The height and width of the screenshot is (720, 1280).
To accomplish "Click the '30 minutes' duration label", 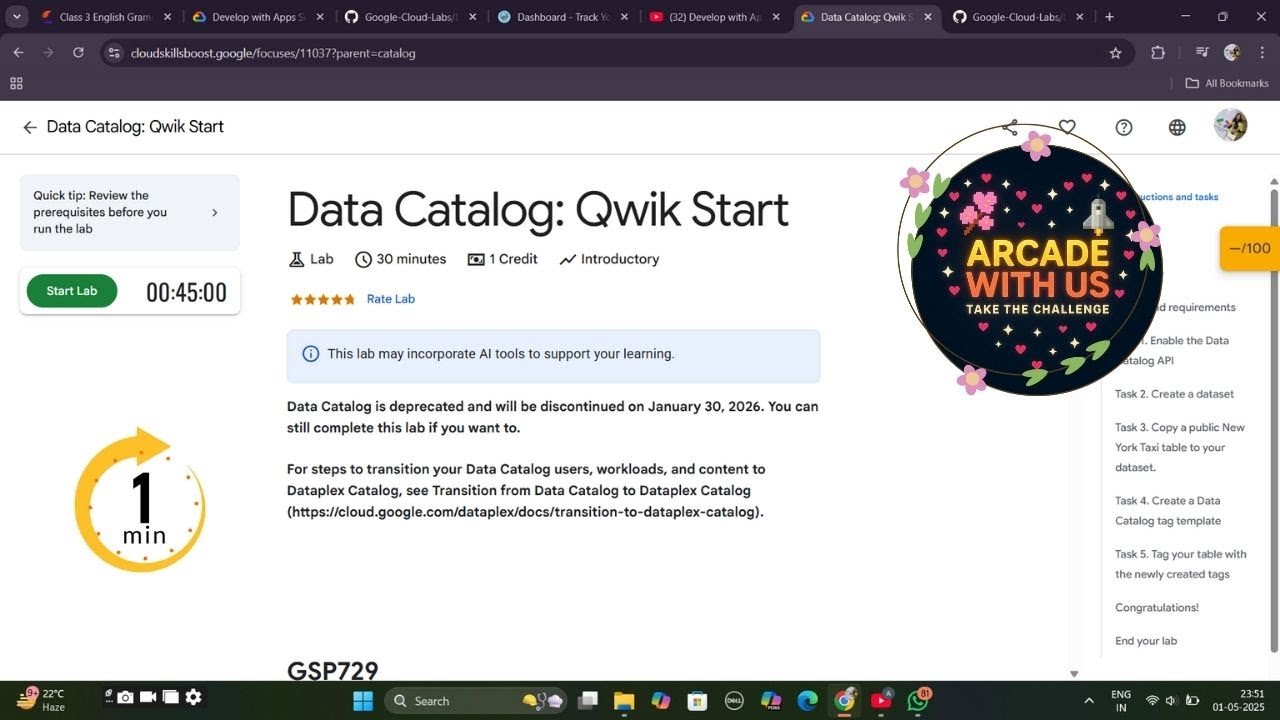I will 401,259.
